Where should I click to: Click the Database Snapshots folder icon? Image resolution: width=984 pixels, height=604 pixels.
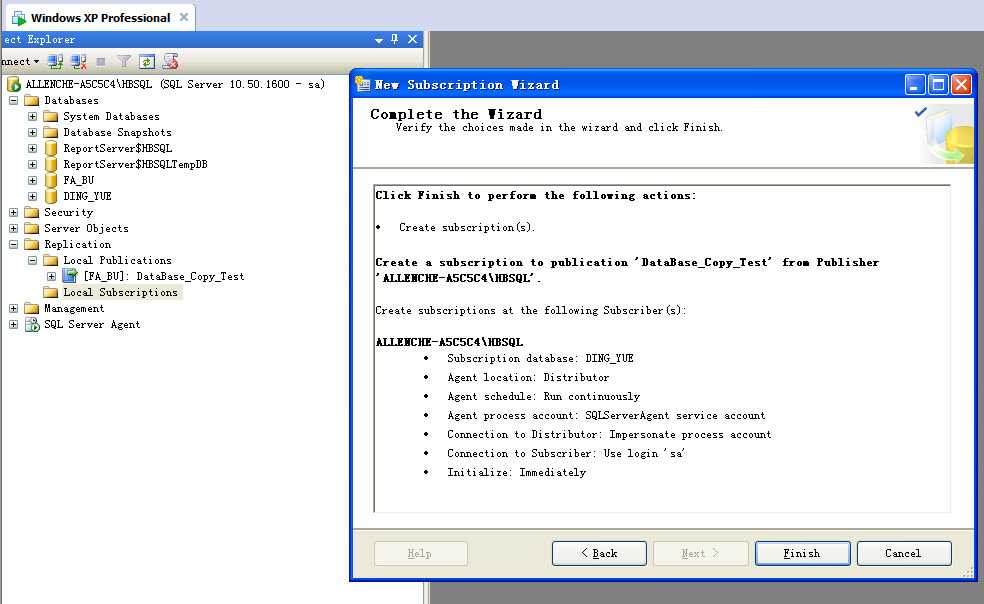[51, 132]
